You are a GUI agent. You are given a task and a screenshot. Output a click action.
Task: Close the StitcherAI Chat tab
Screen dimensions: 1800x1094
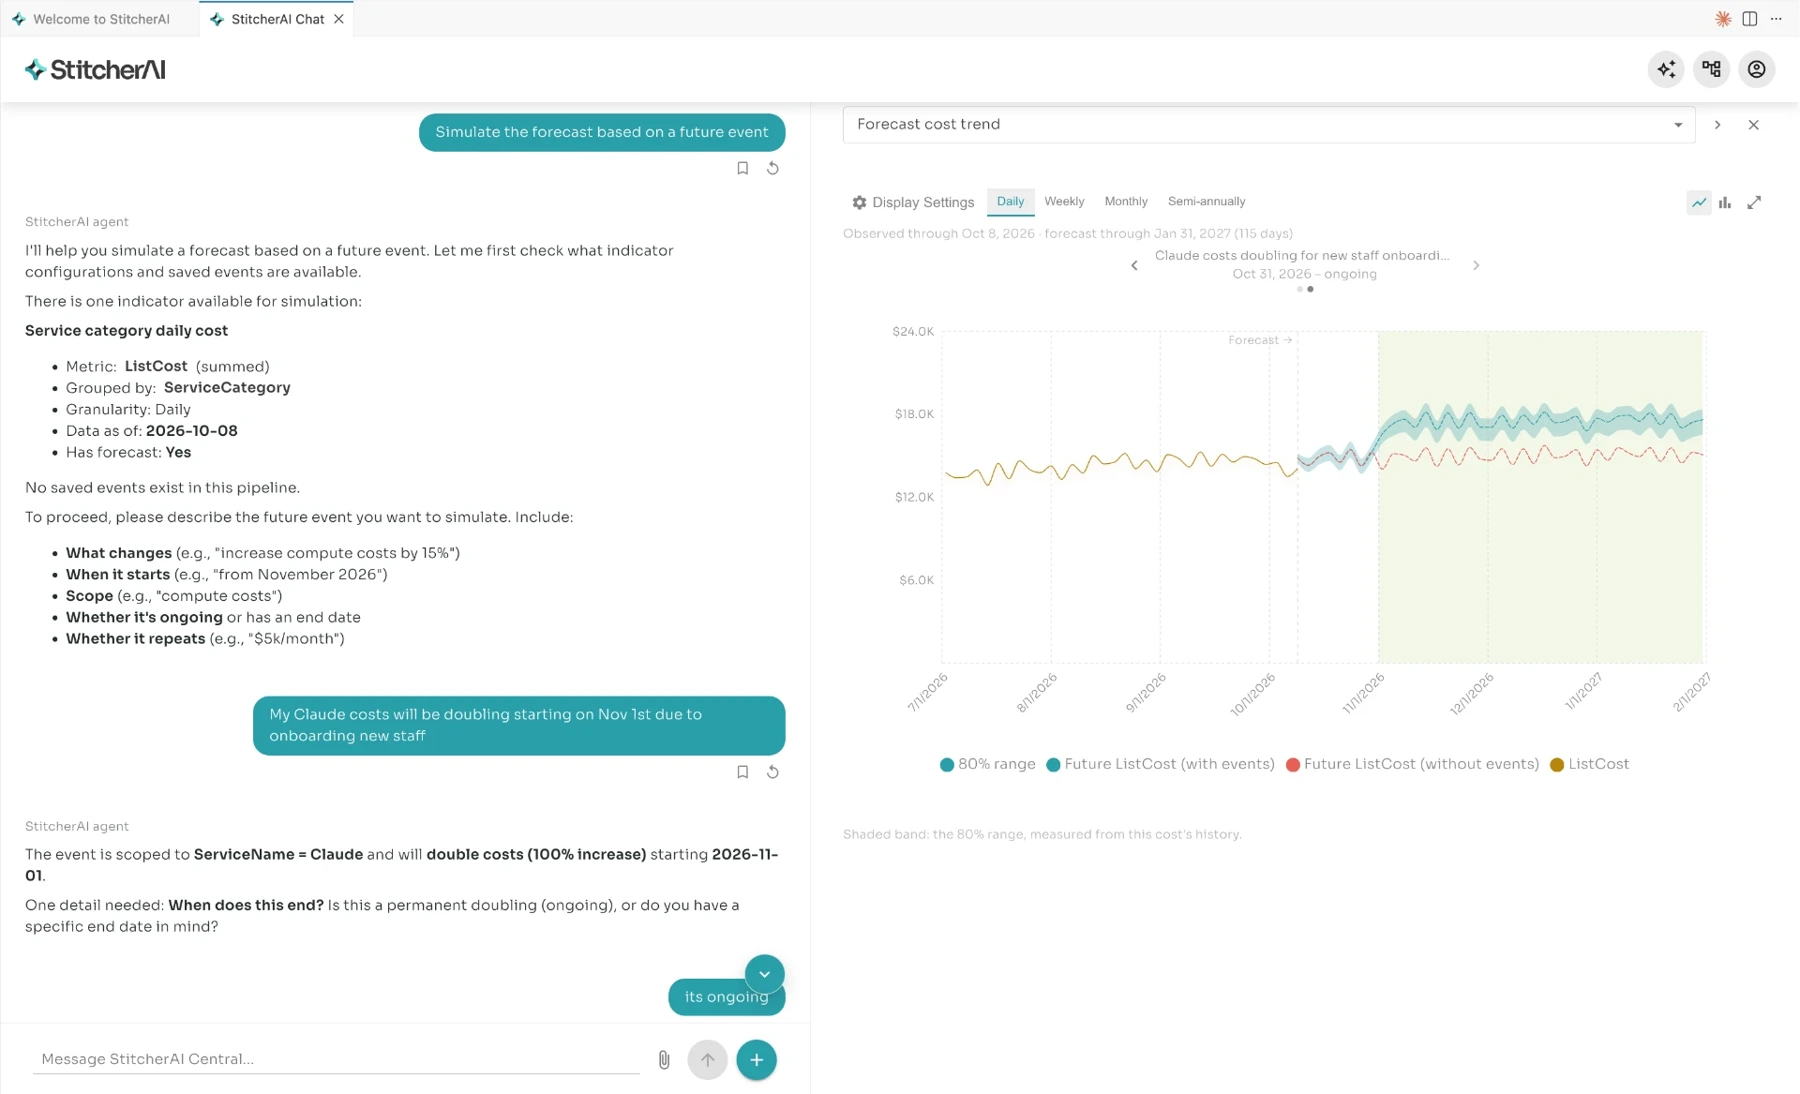[x=339, y=19]
